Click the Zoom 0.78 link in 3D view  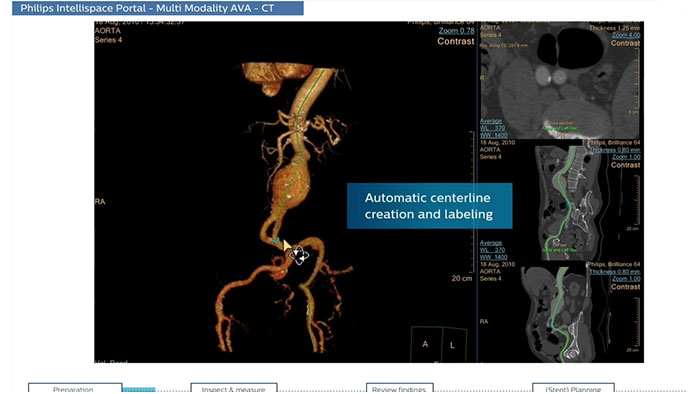[x=456, y=31]
